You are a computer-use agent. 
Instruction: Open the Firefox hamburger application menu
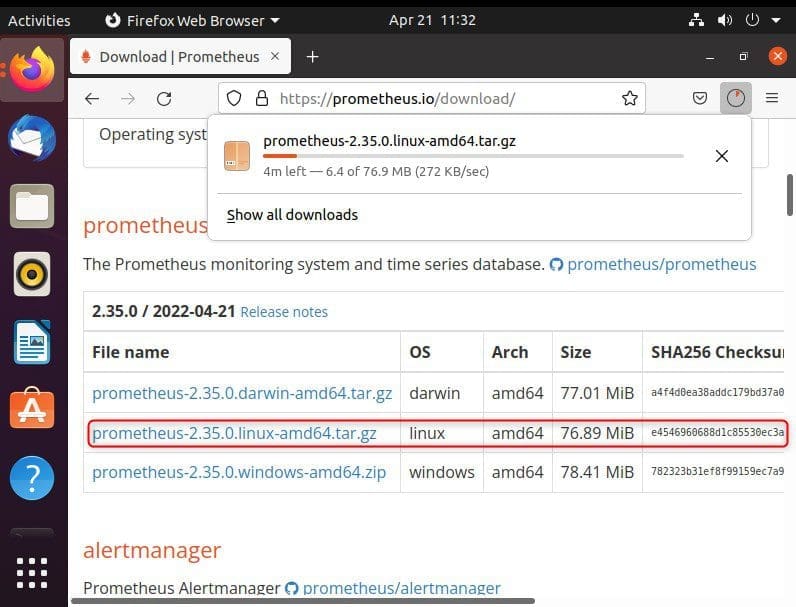point(772,98)
